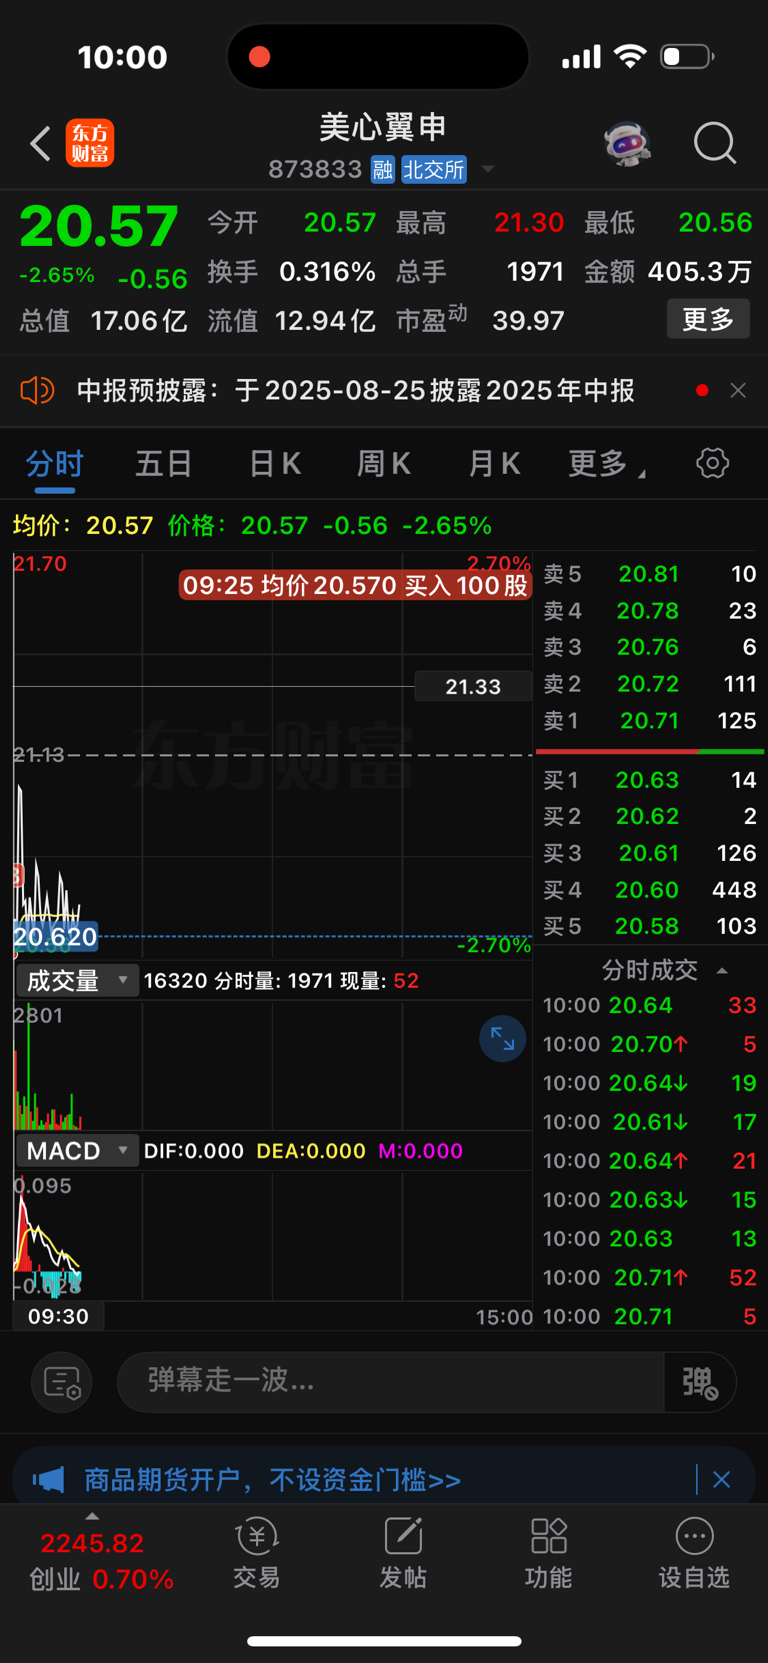Tap the 最高 21.30 value
Viewport: 768px width, 1663px height.
click(529, 222)
